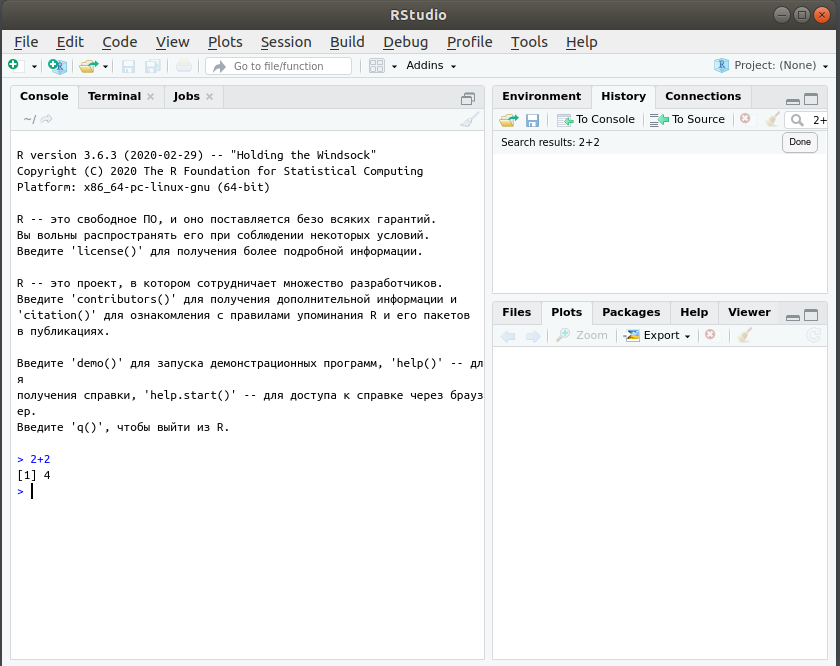This screenshot has height=666, width=840.
Task: Select the History tab
Action: click(x=623, y=96)
